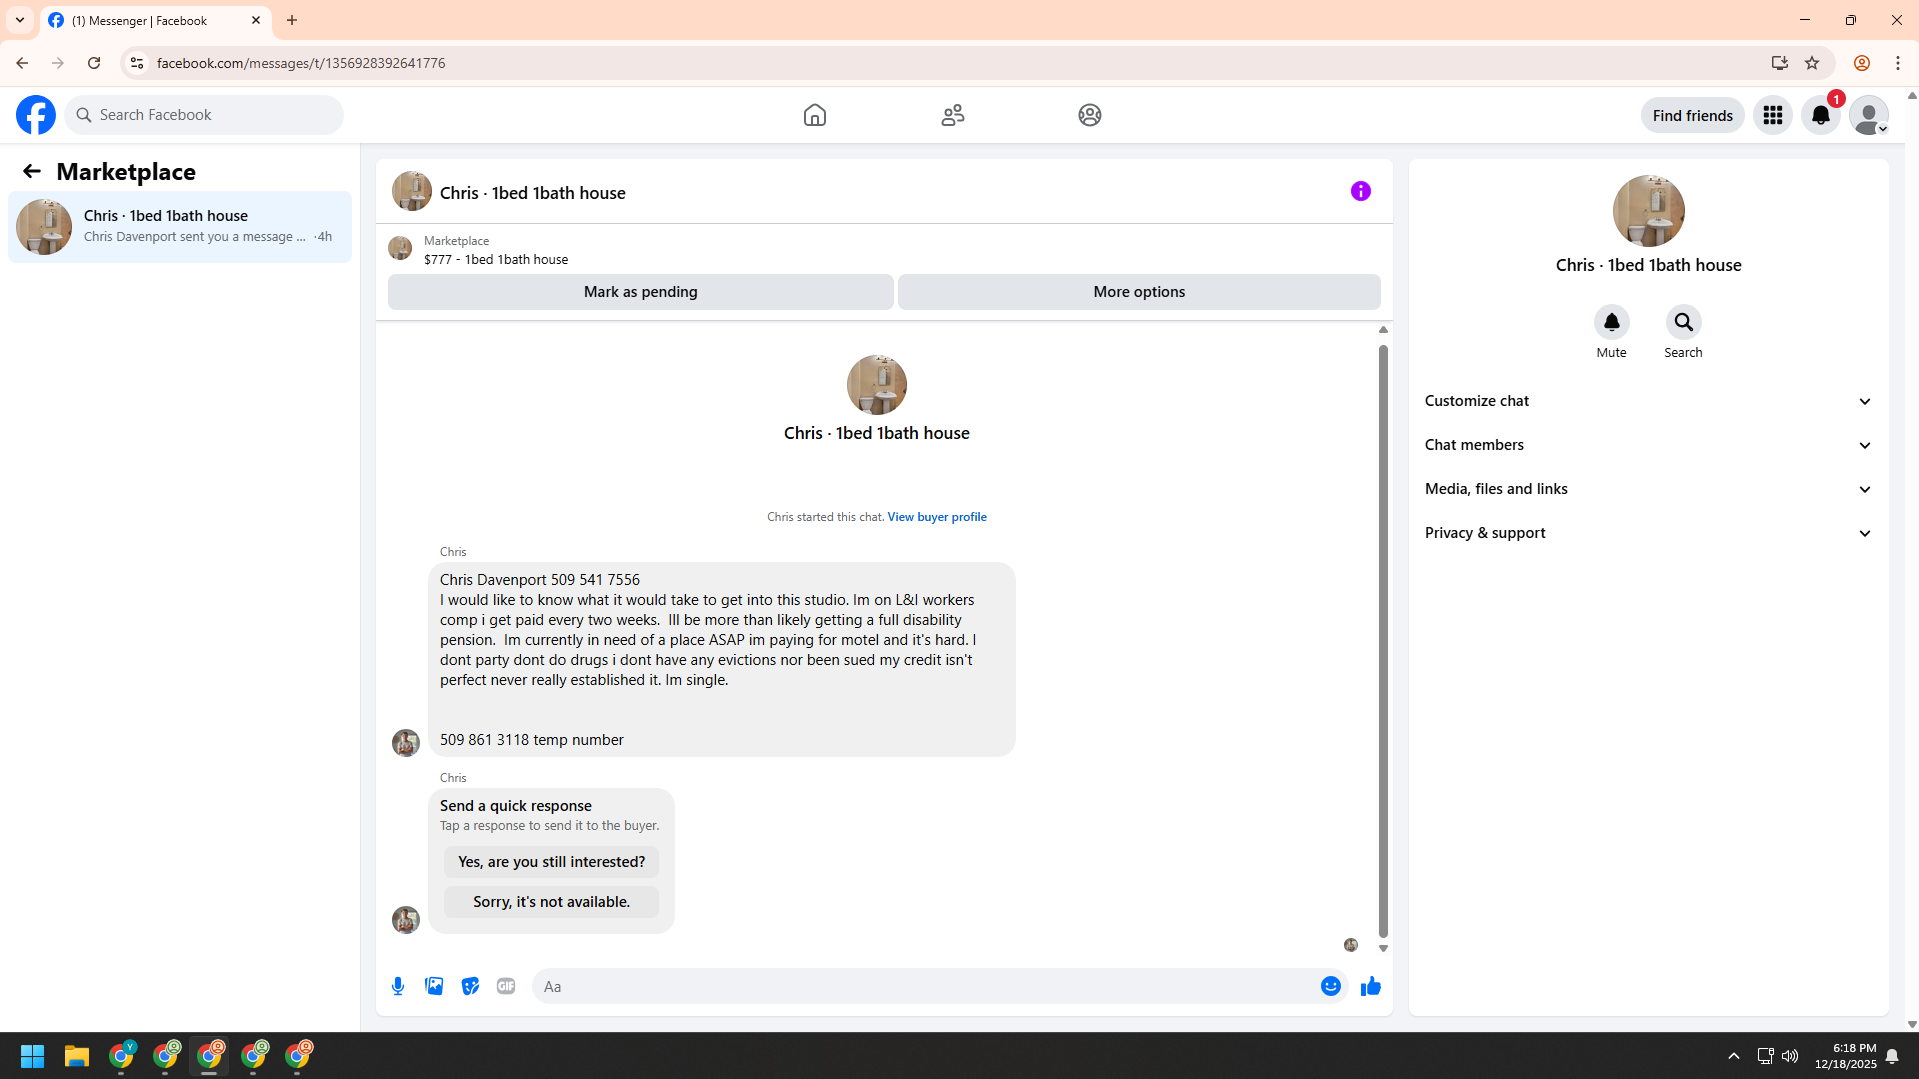The height and width of the screenshot is (1079, 1919).
Task: Open More options for the listing
Action: coord(1139,292)
